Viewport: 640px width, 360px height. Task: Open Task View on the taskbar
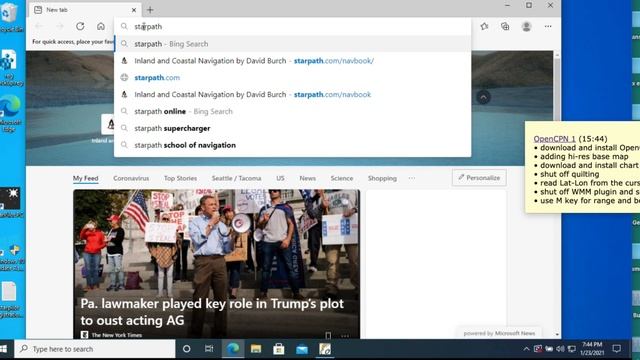[x=209, y=349]
